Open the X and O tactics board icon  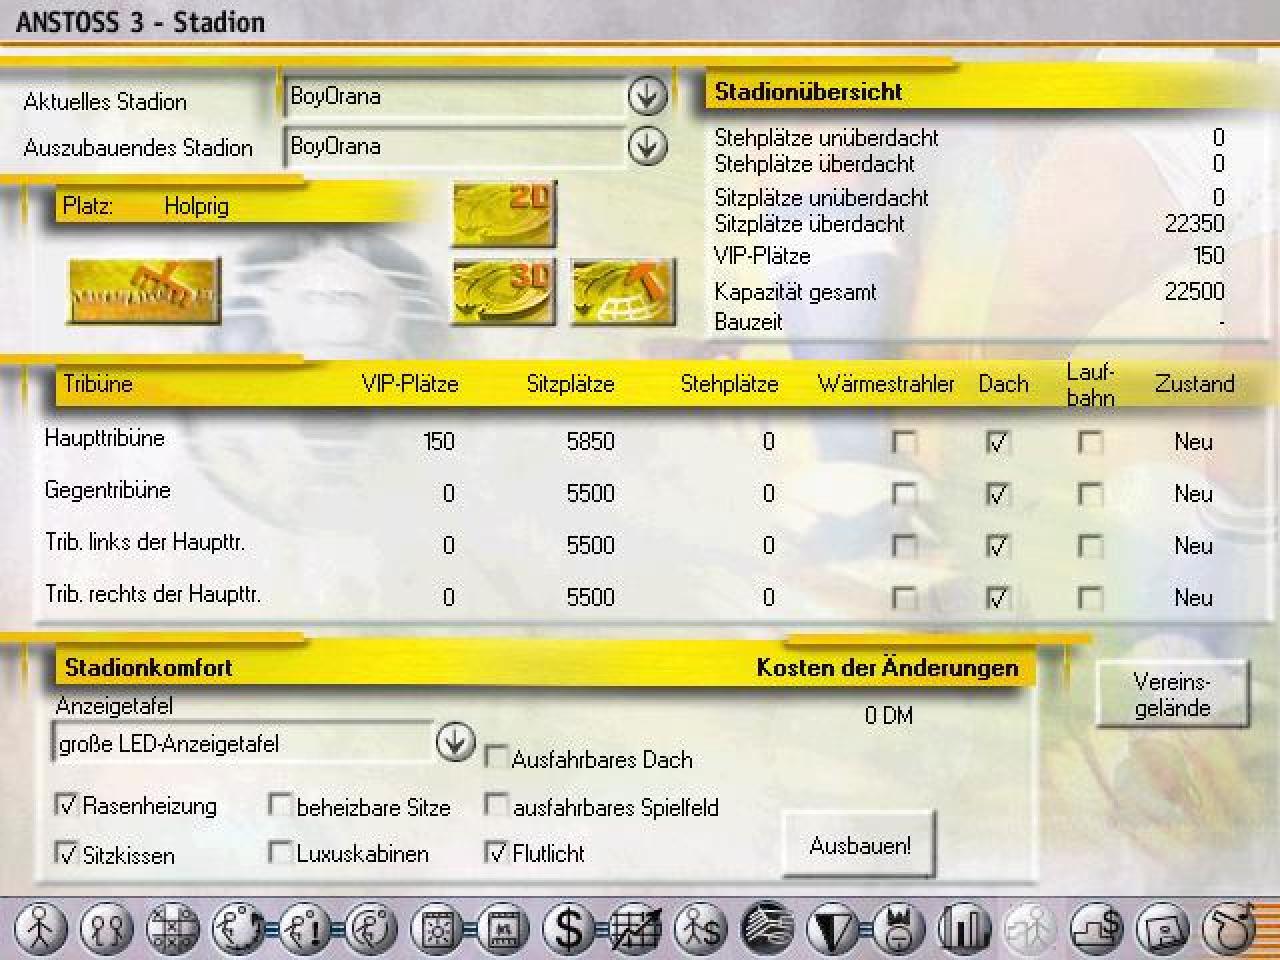click(173, 929)
